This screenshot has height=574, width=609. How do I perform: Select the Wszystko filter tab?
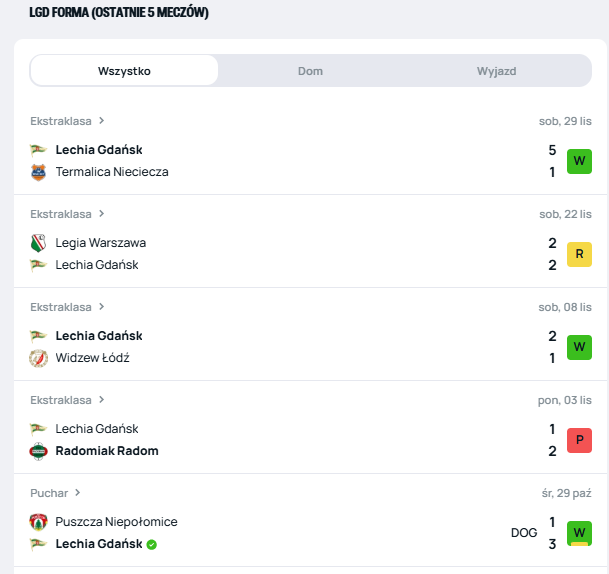124,71
